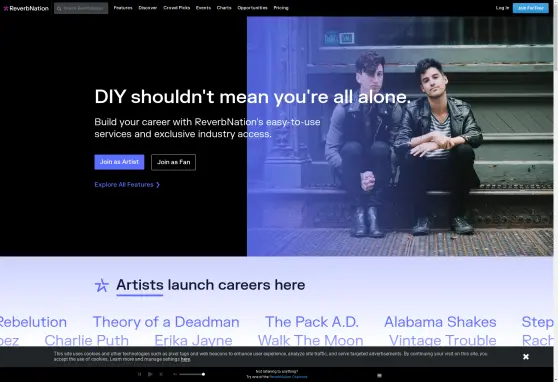Click the Explore All Features chevron arrow
The width and height of the screenshot is (558, 382).
(158, 185)
